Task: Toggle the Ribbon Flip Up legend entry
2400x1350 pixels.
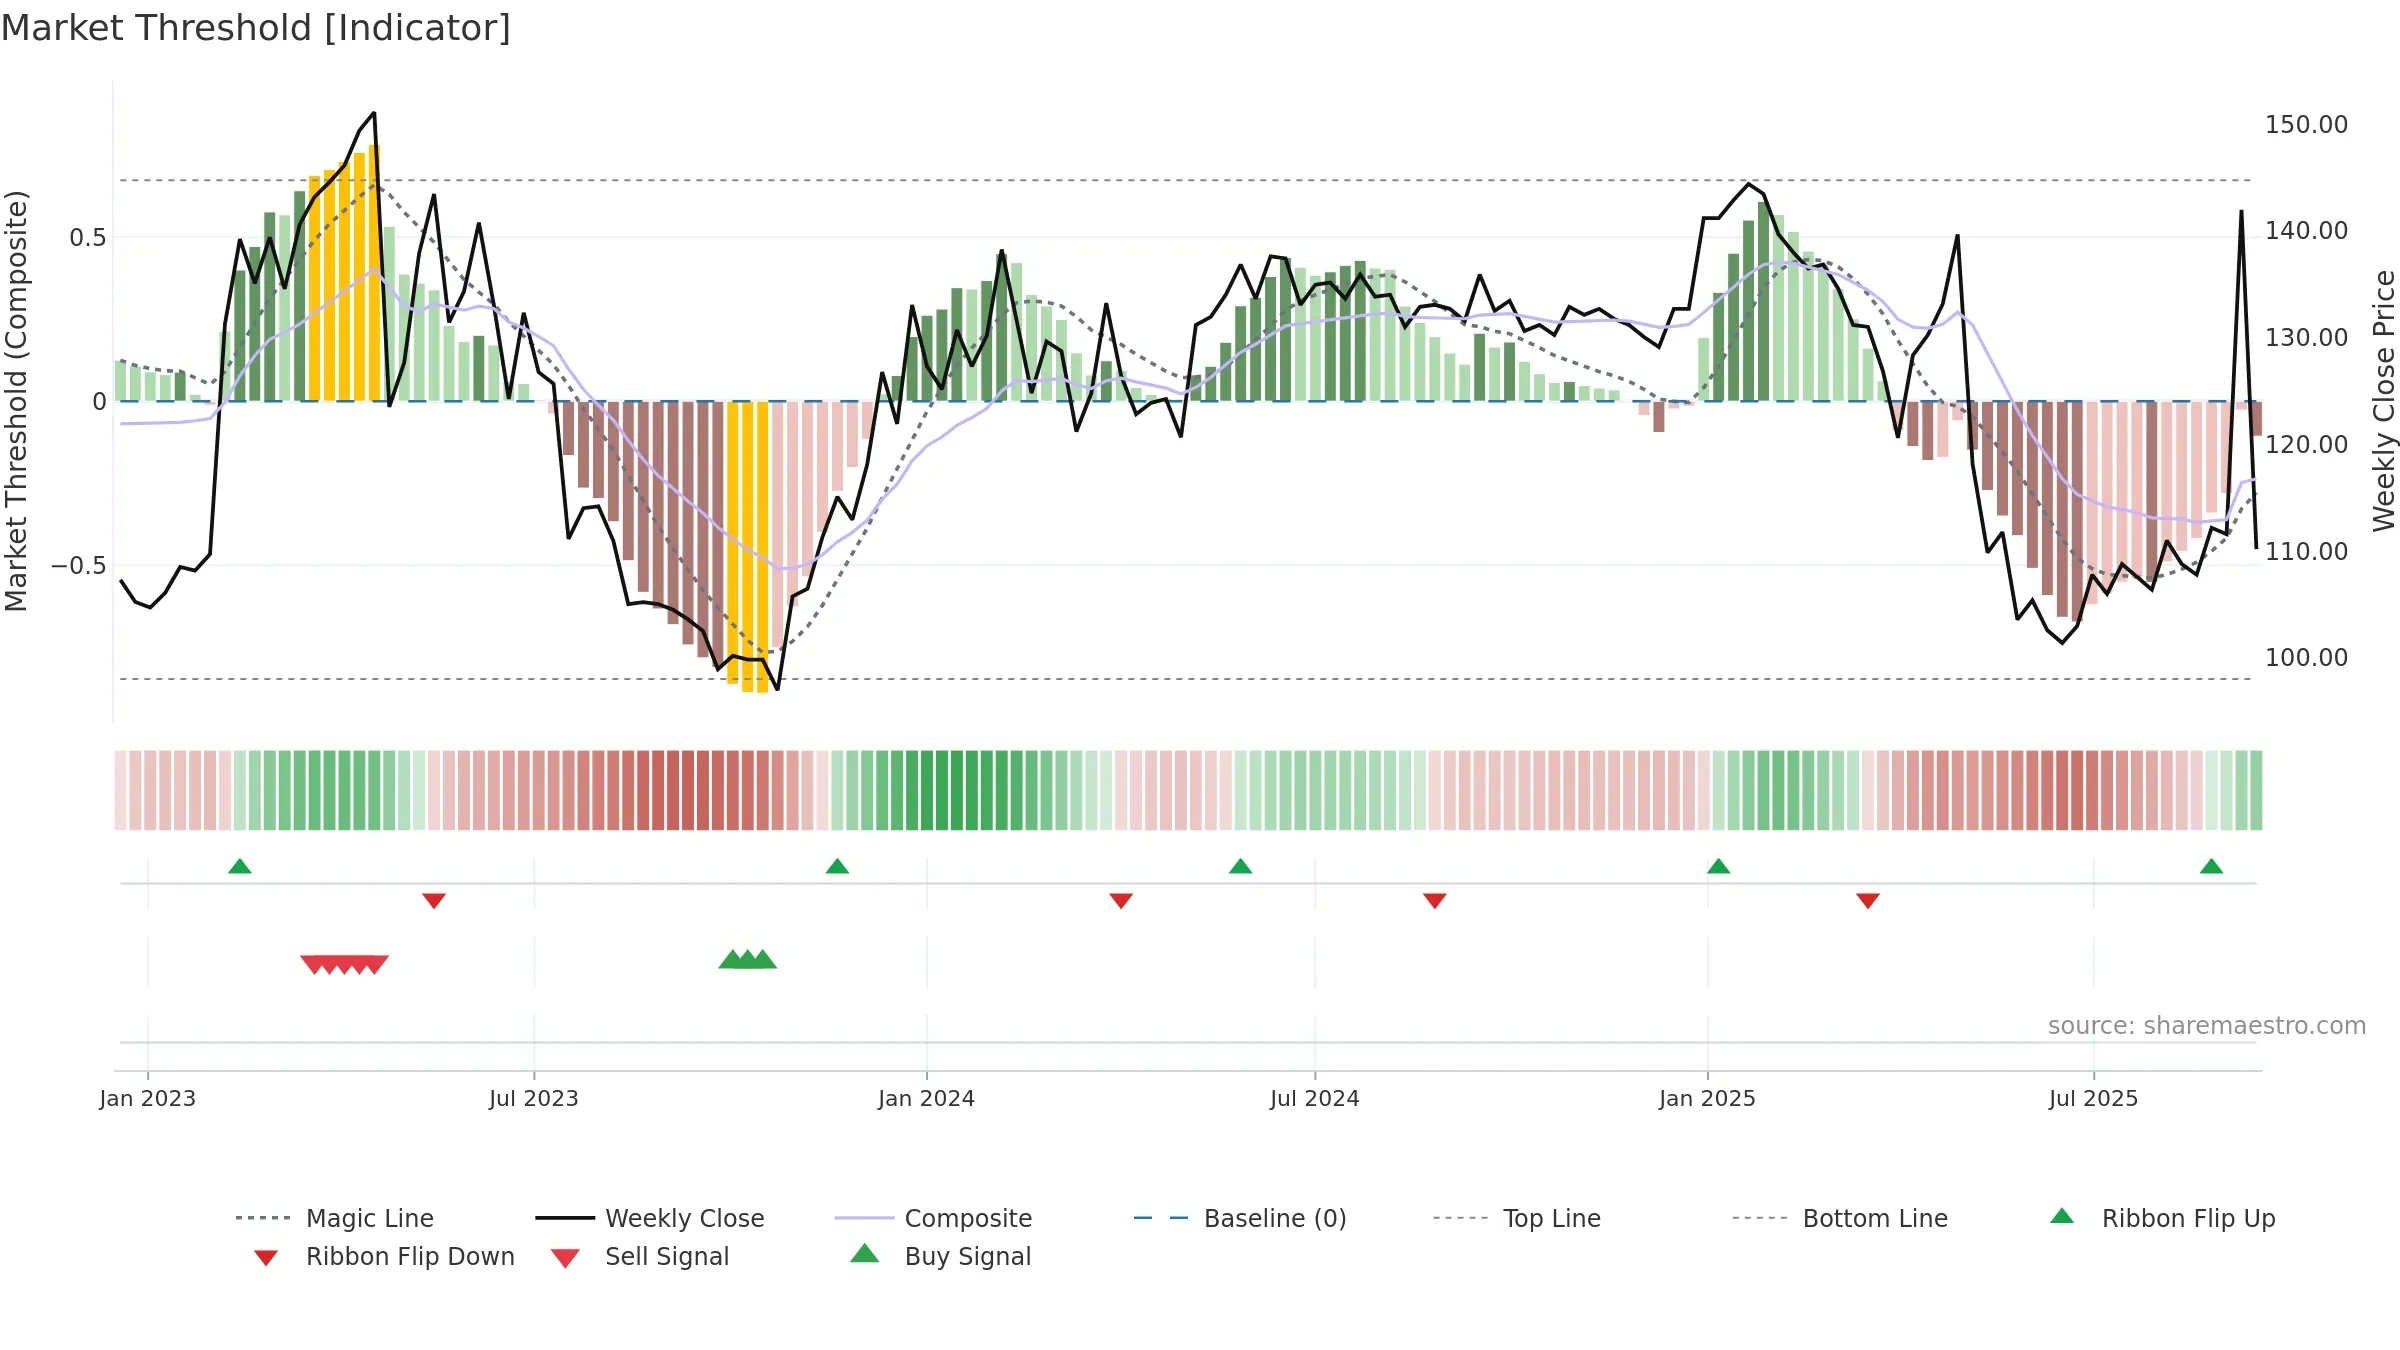Action: (2162, 1218)
